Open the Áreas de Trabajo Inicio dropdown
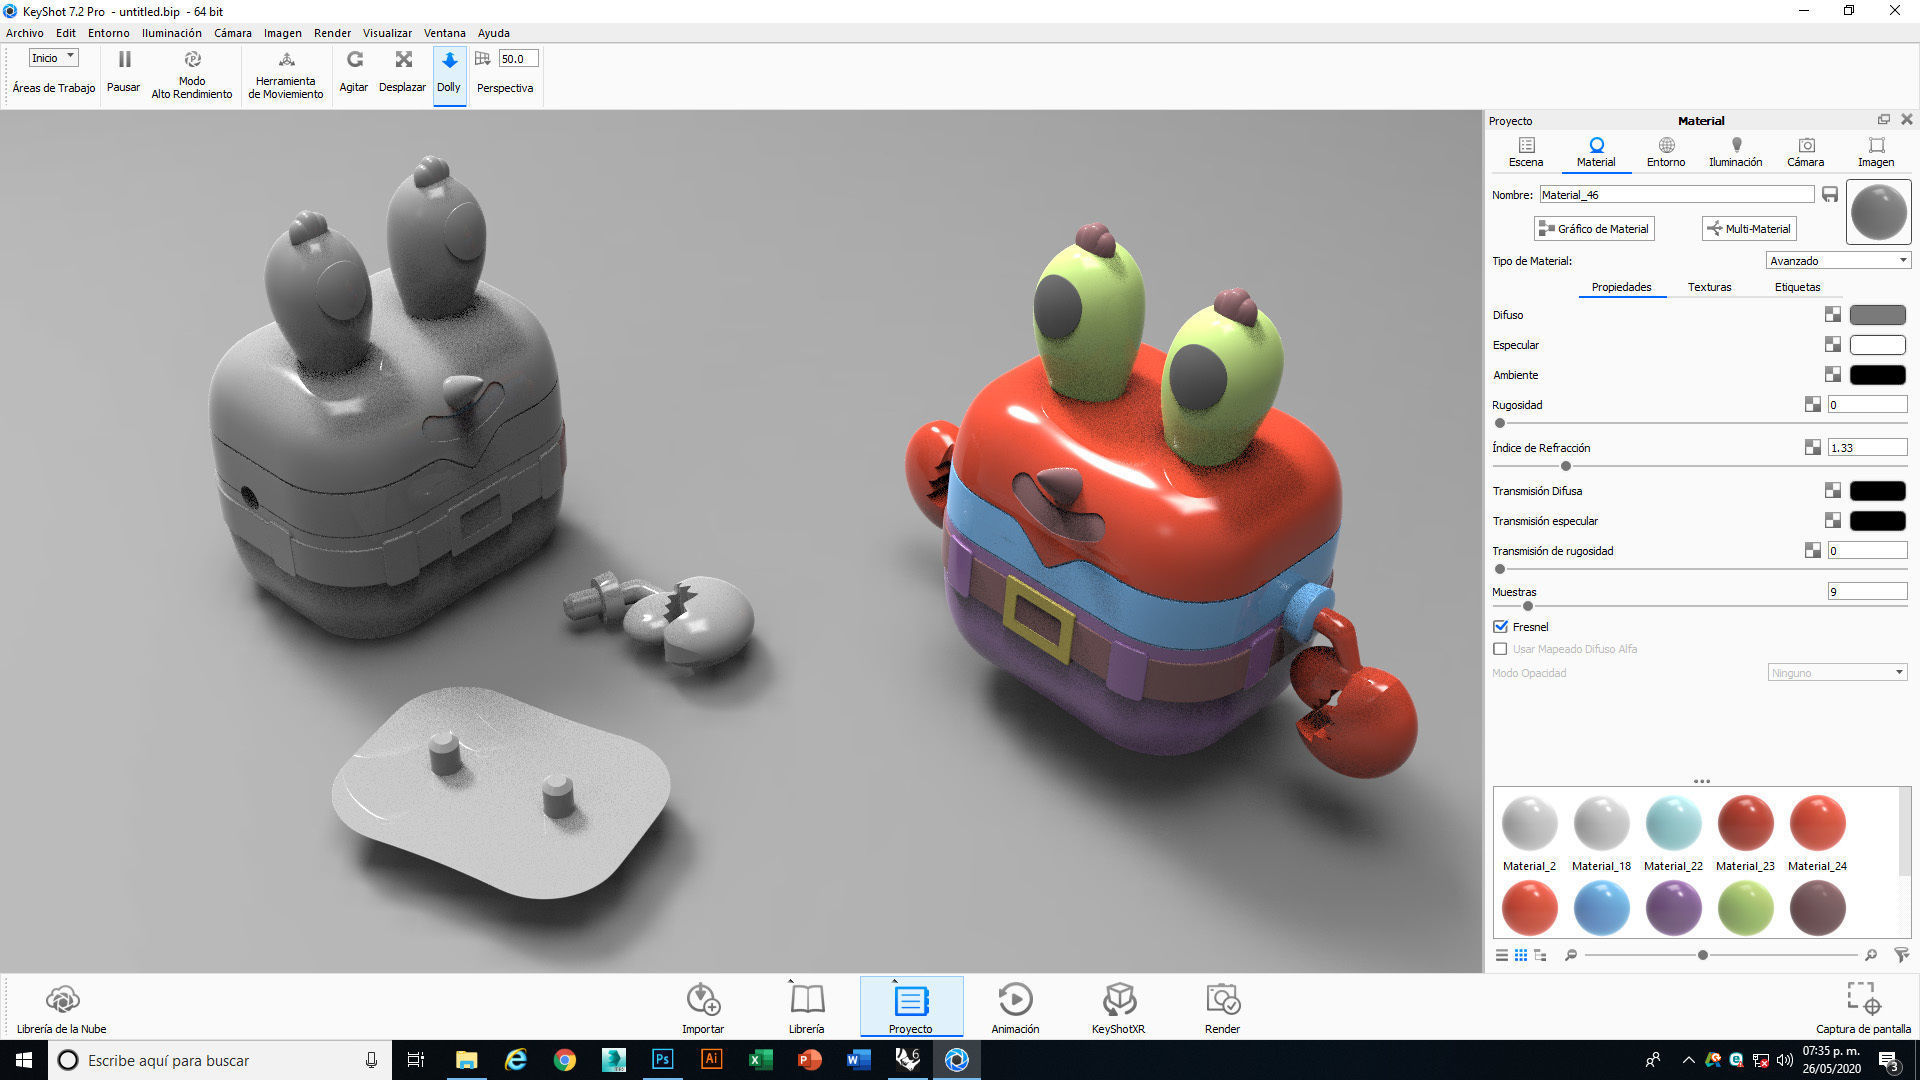 tap(53, 58)
